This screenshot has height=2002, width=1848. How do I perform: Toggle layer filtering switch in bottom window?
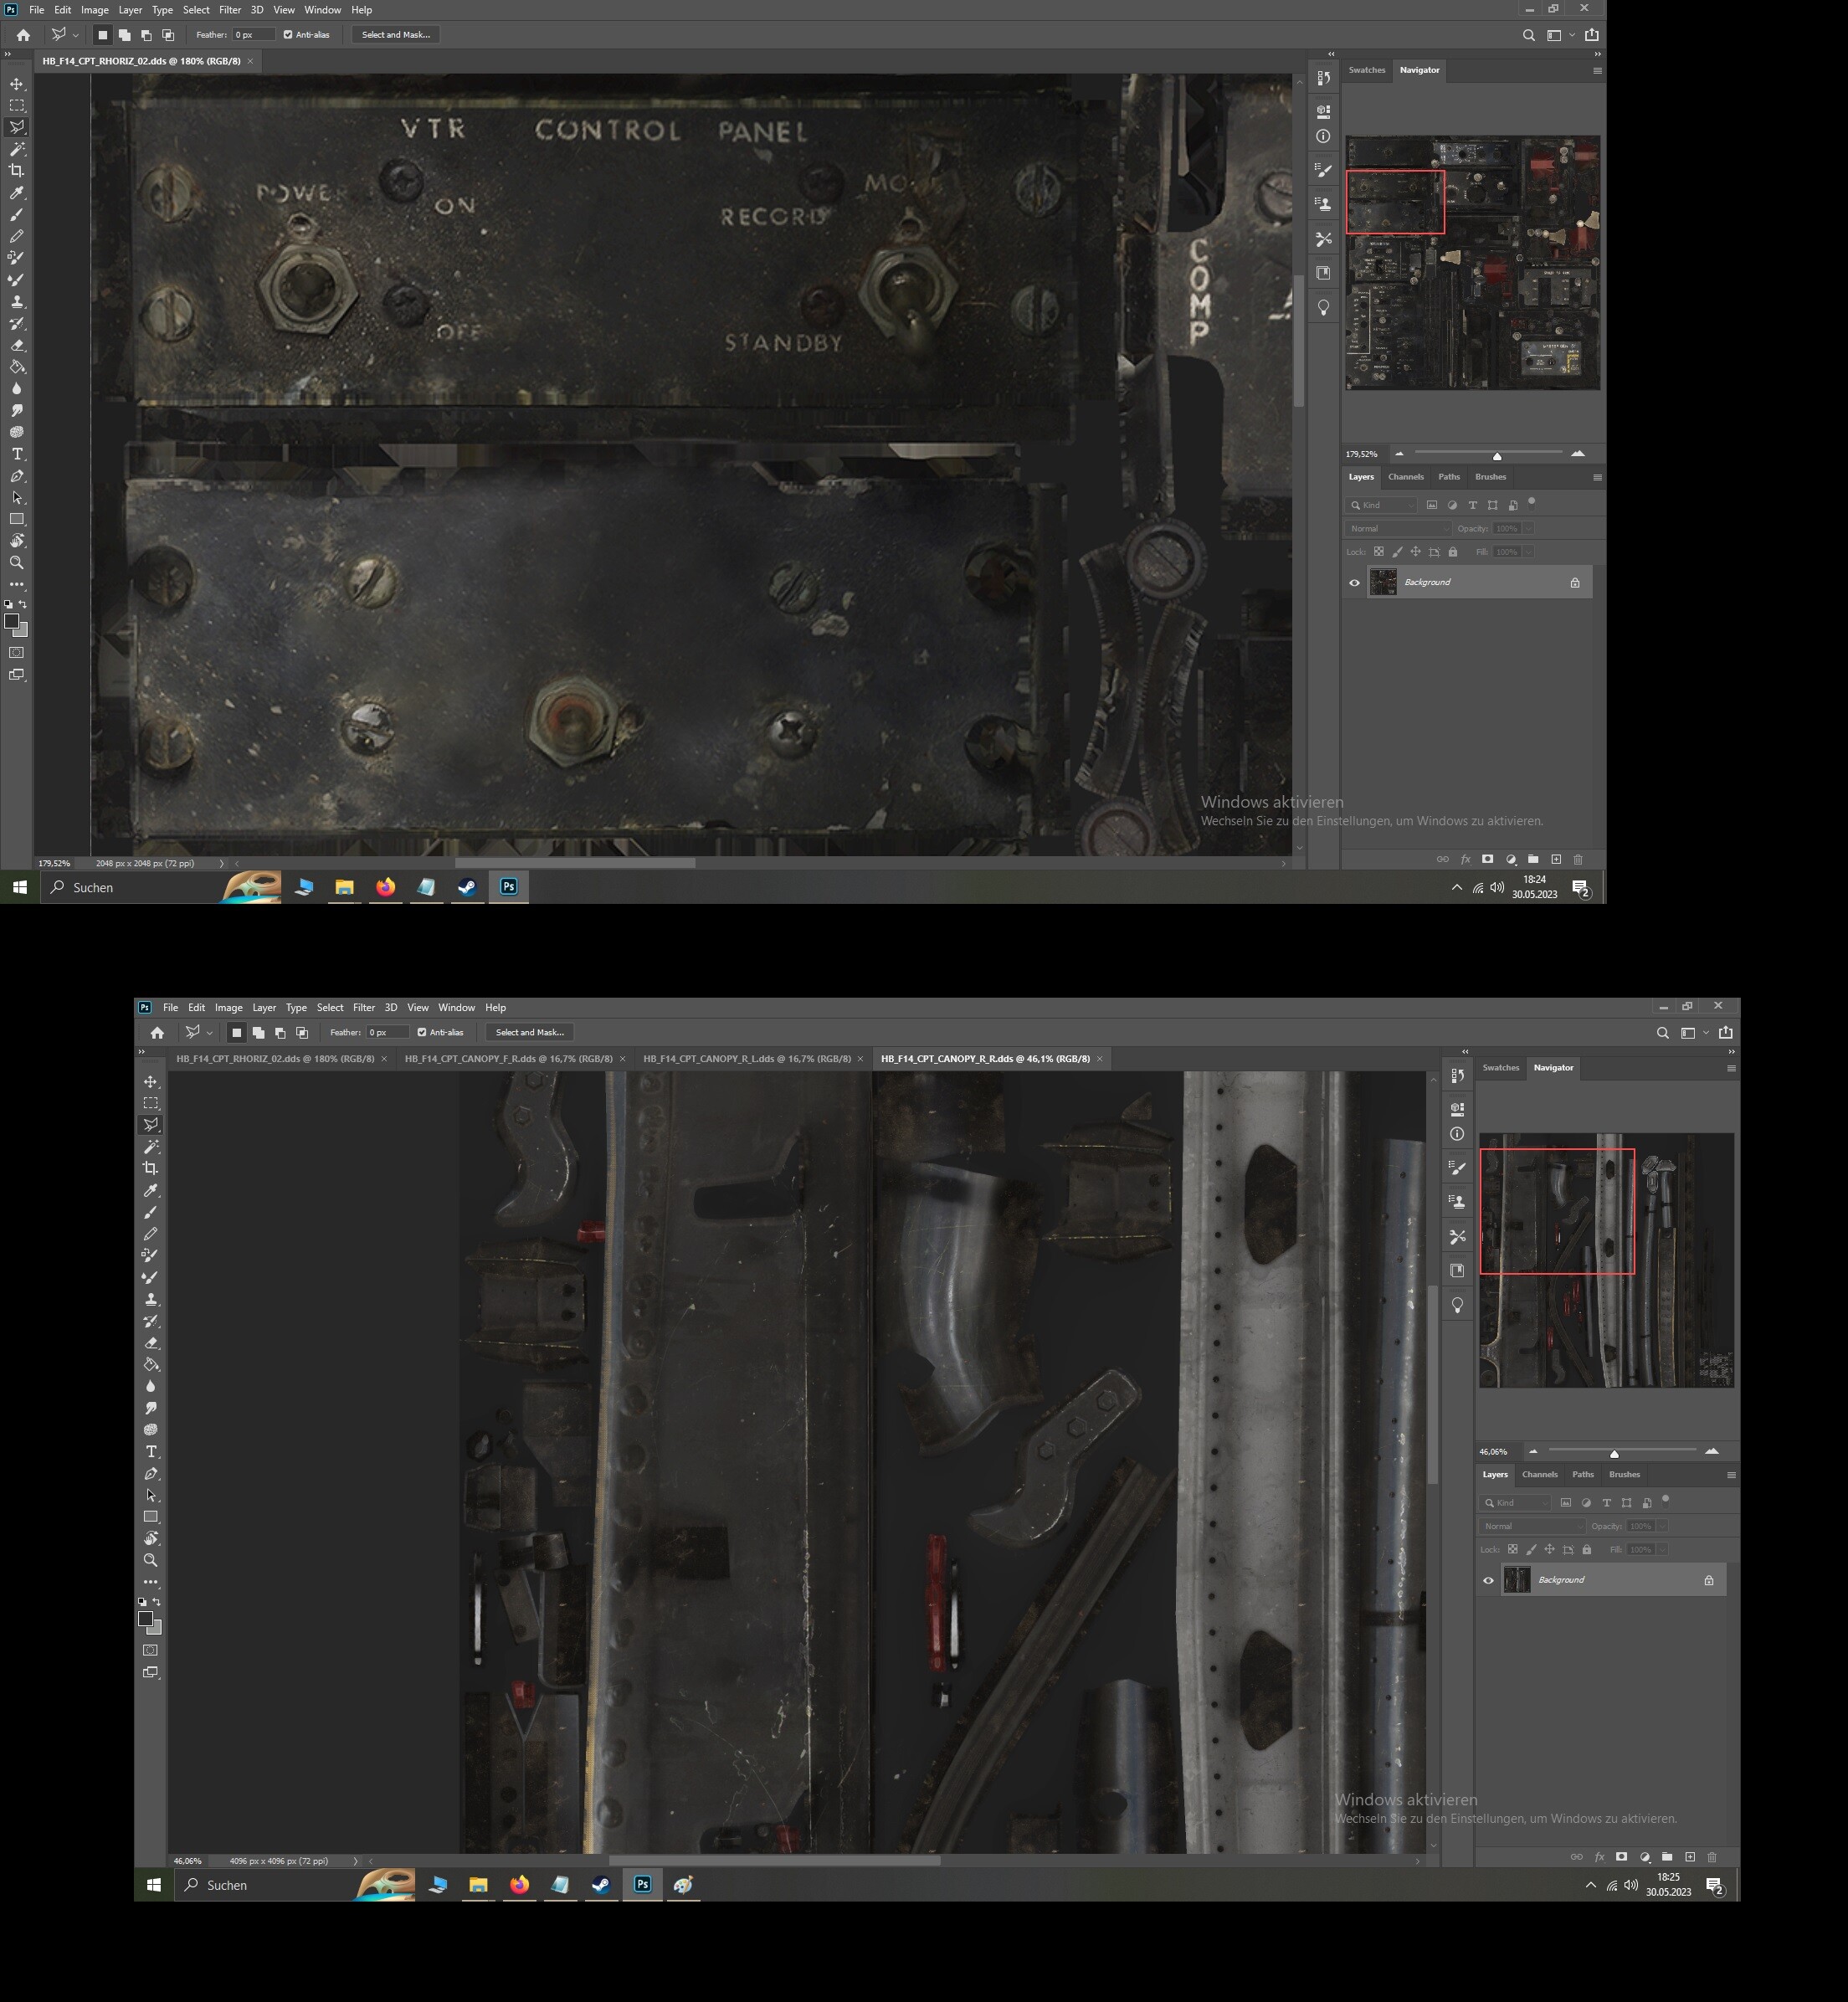[1665, 1501]
